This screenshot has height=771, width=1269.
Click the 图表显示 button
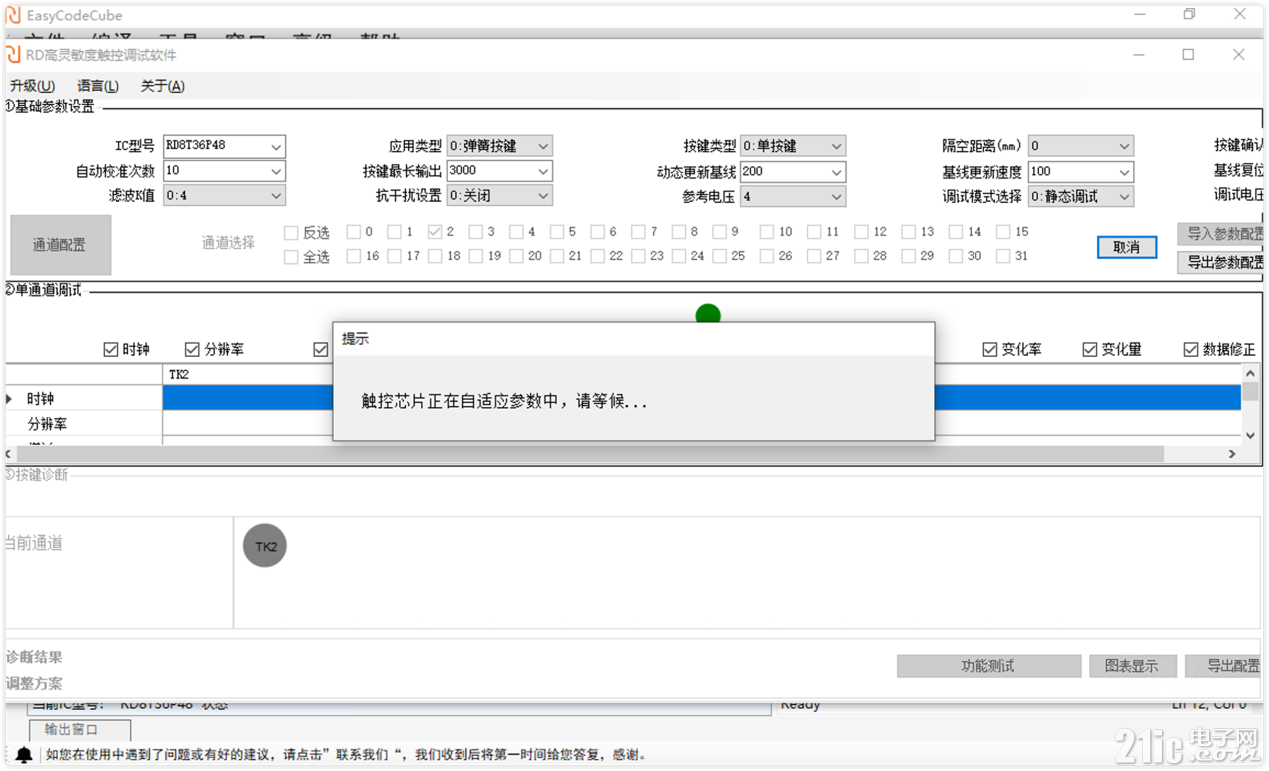pos(1132,666)
